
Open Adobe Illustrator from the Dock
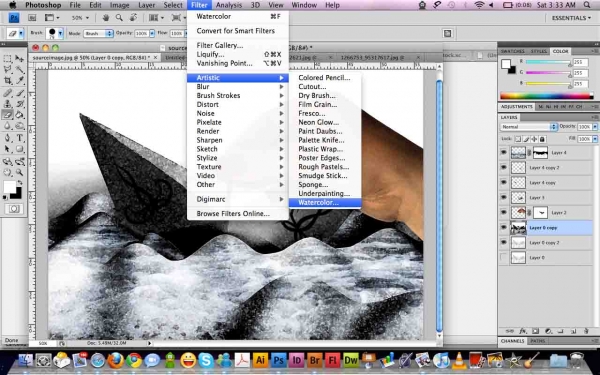click(260, 360)
